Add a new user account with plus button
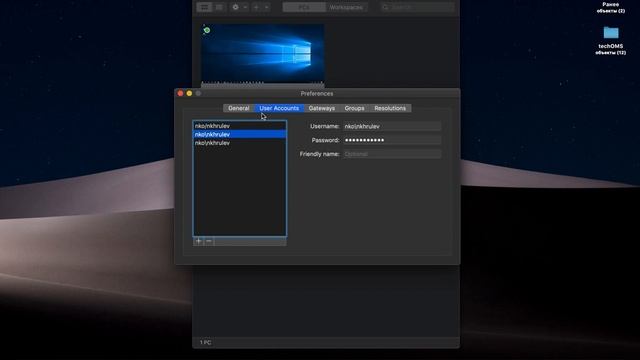This screenshot has height=360, width=640. 198,241
